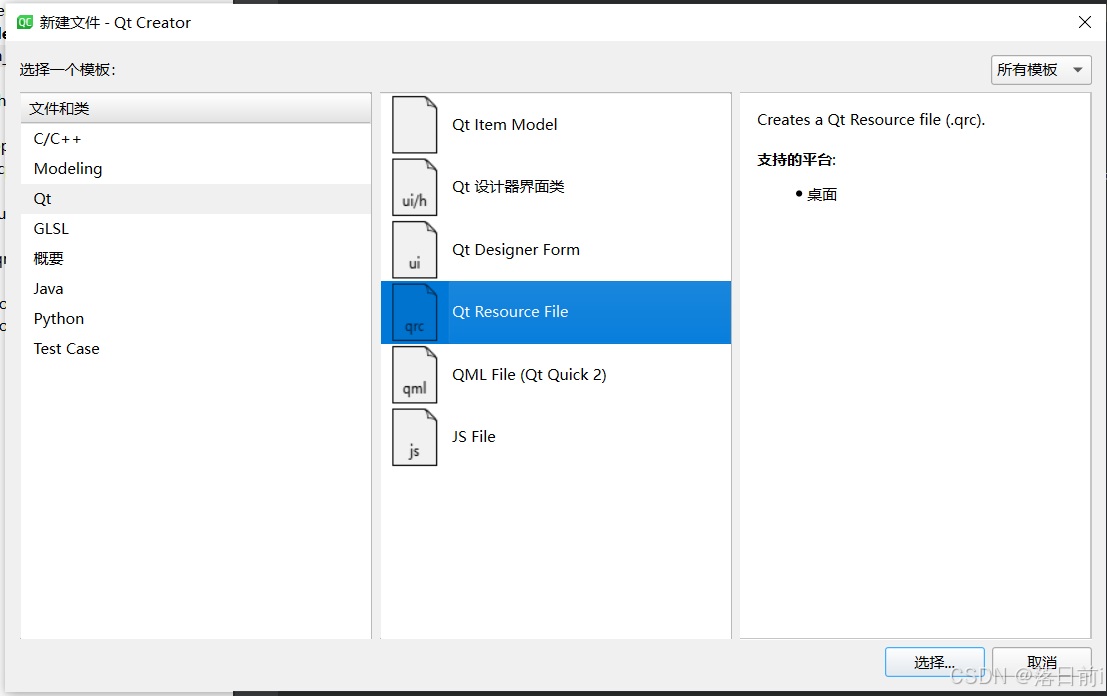This screenshot has height=696, width=1107.
Task: Click the qml file icon
Action: tap(414, 375)
